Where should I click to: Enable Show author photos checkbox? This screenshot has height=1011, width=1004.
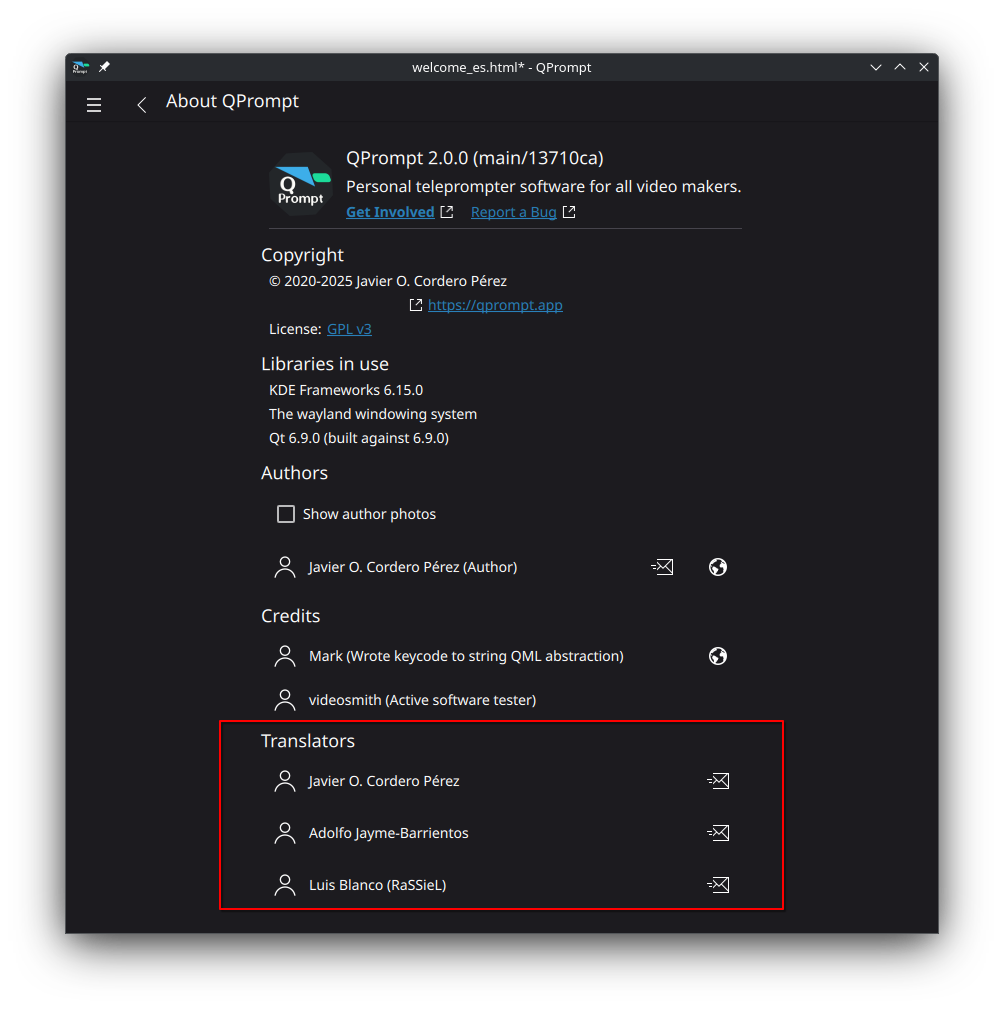(286, 514)
